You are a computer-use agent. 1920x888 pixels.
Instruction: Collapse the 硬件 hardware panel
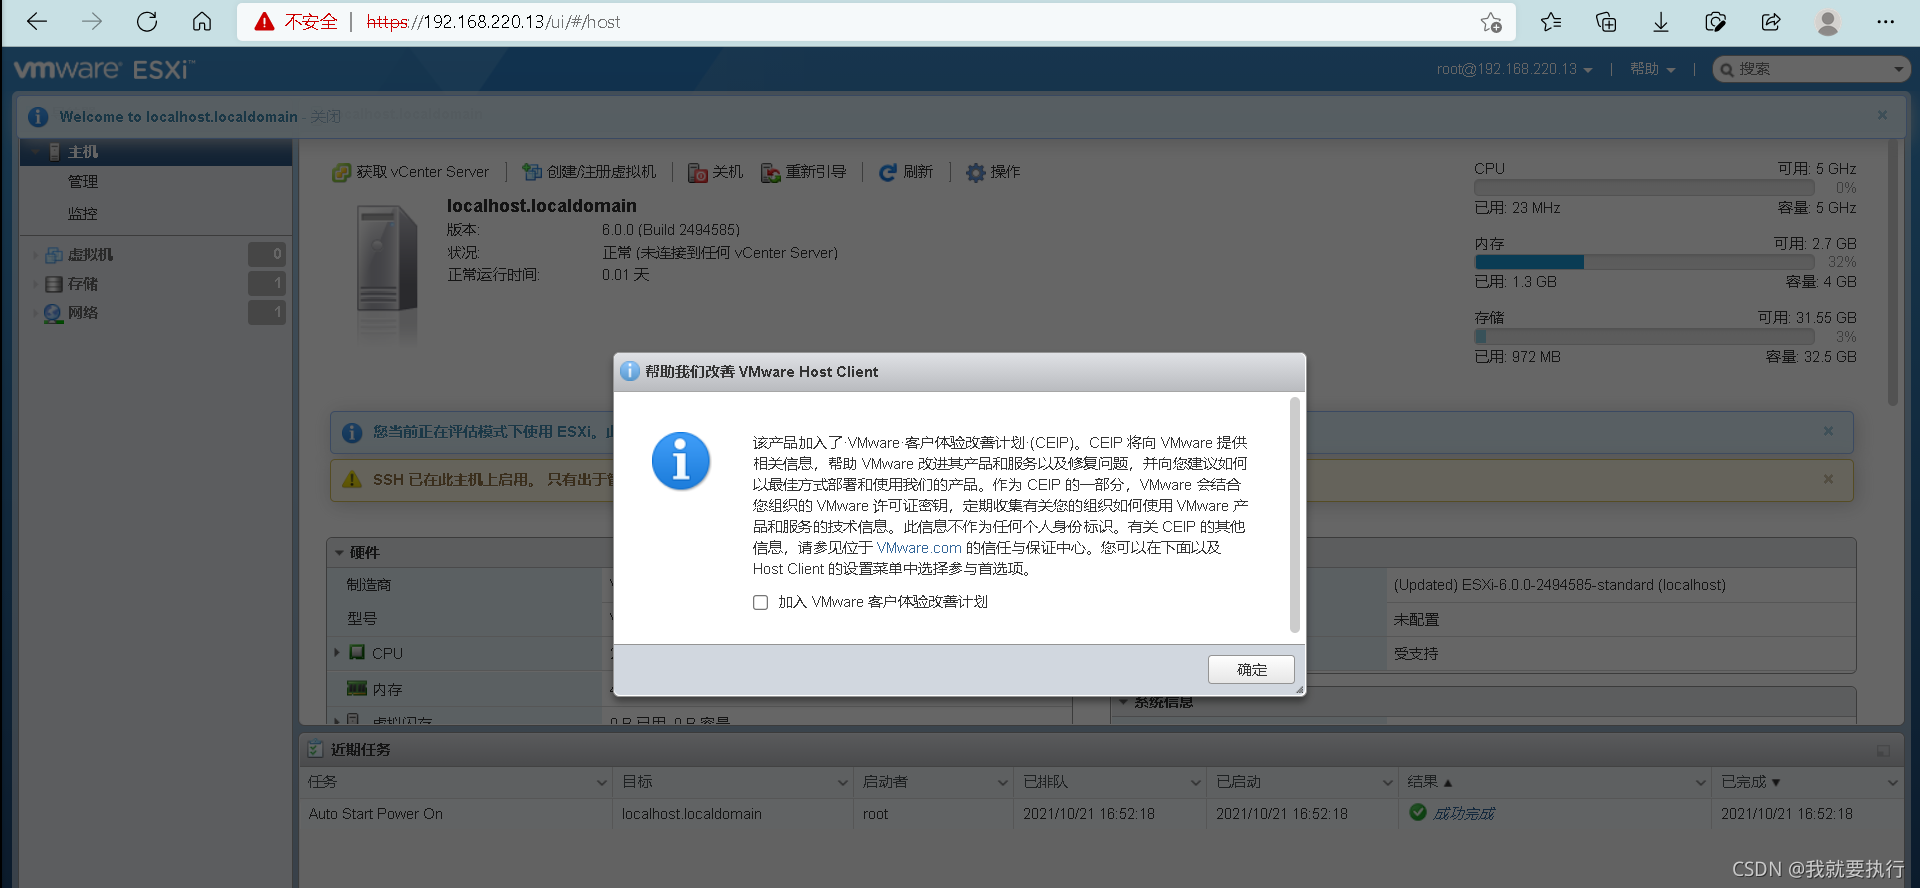(x=340, y=553)
